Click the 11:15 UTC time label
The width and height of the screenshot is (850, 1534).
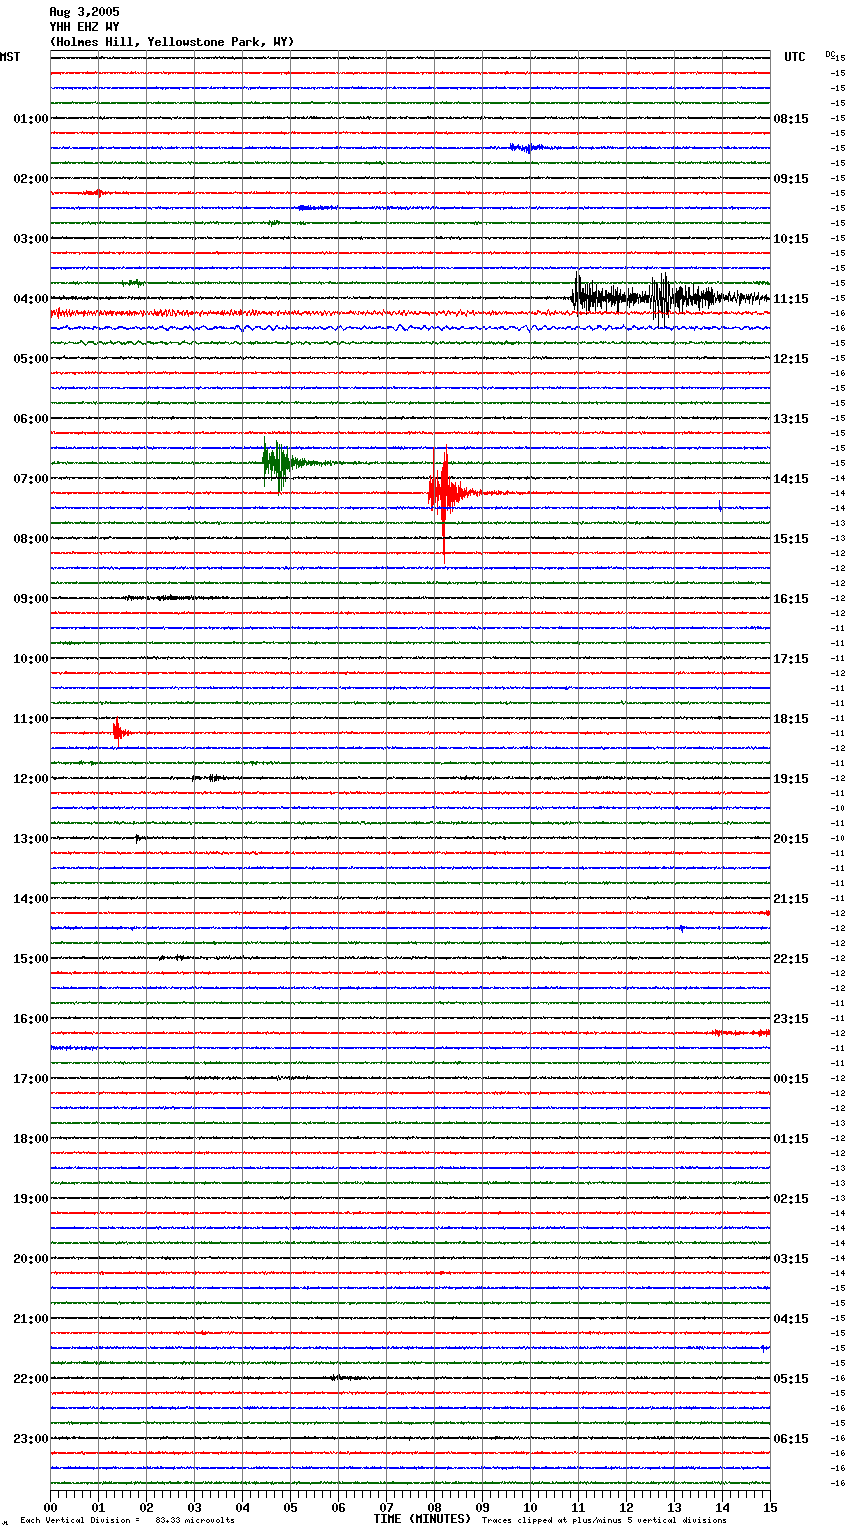[791, 299]
